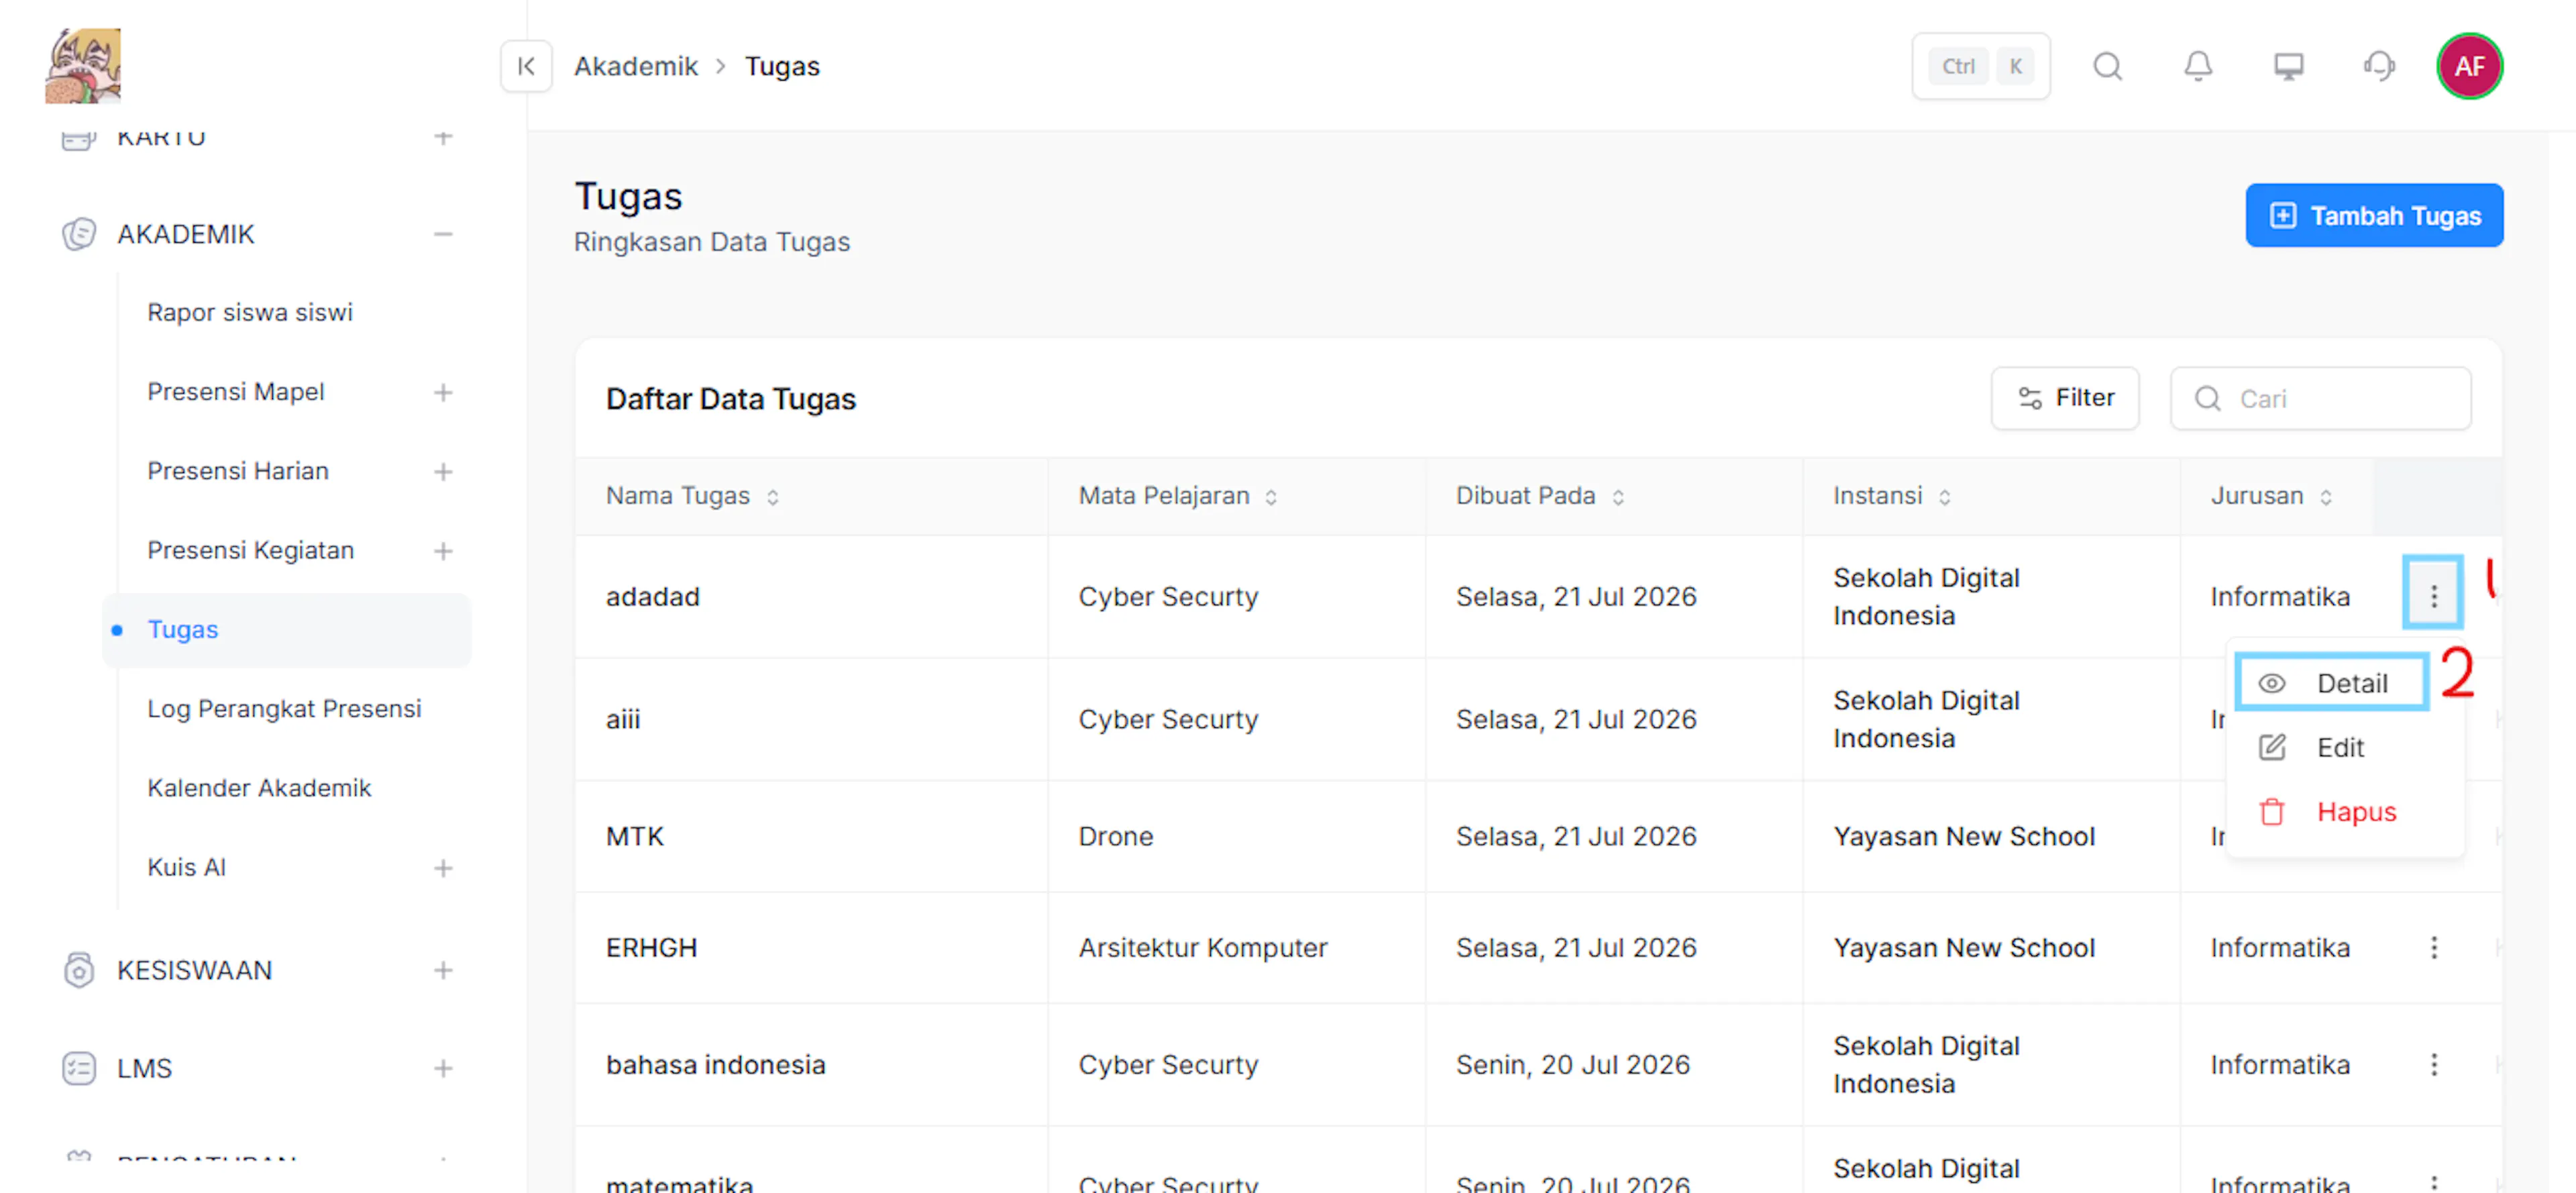This screenshot has height=1193, width=2576.
Task: Select the Tugas sidebar item
Action: click(286, 629)
